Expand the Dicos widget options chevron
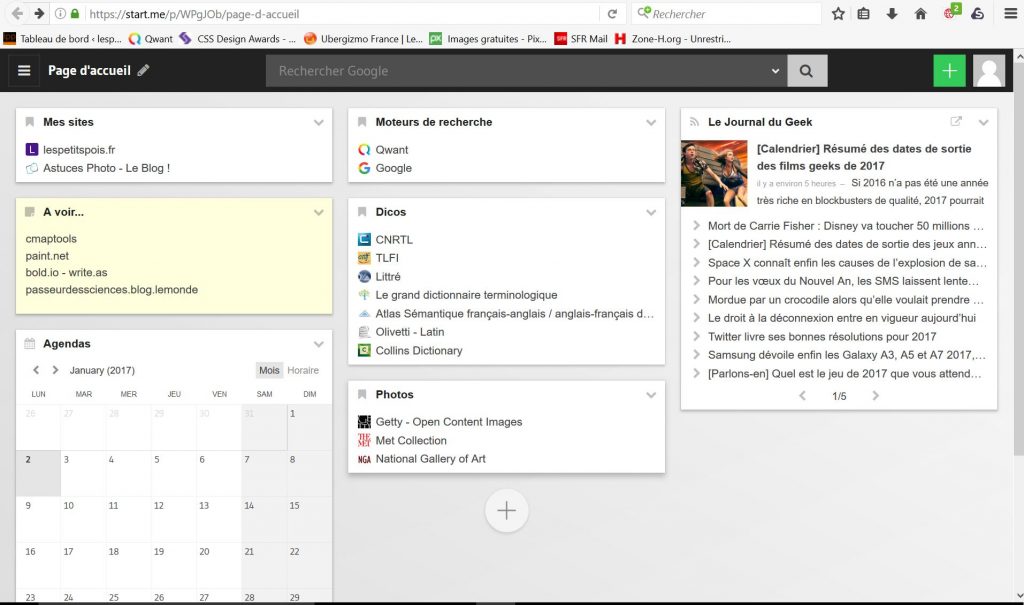 point(651,213)
